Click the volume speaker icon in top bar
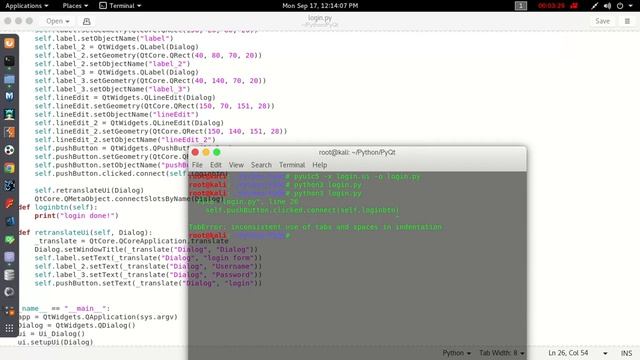The width and height of the screenshot is (640, 360). 607,6
